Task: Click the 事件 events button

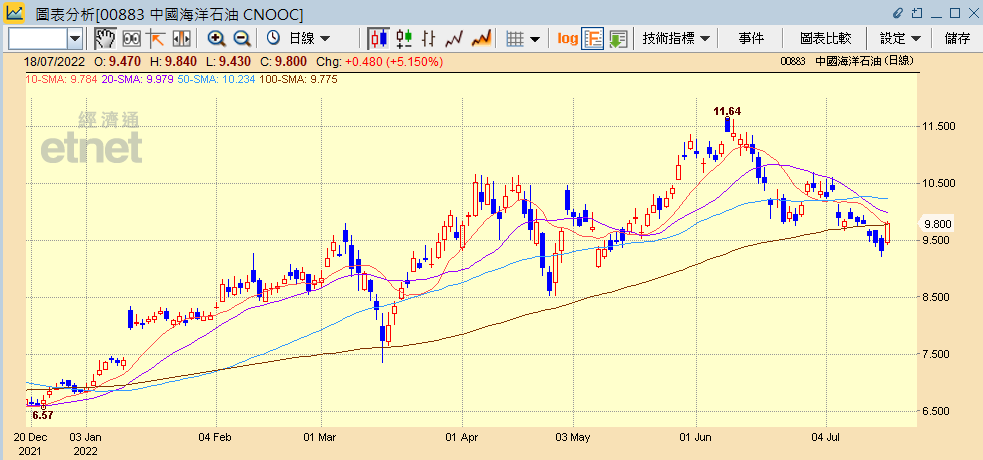Action: (x=751, y=38)
